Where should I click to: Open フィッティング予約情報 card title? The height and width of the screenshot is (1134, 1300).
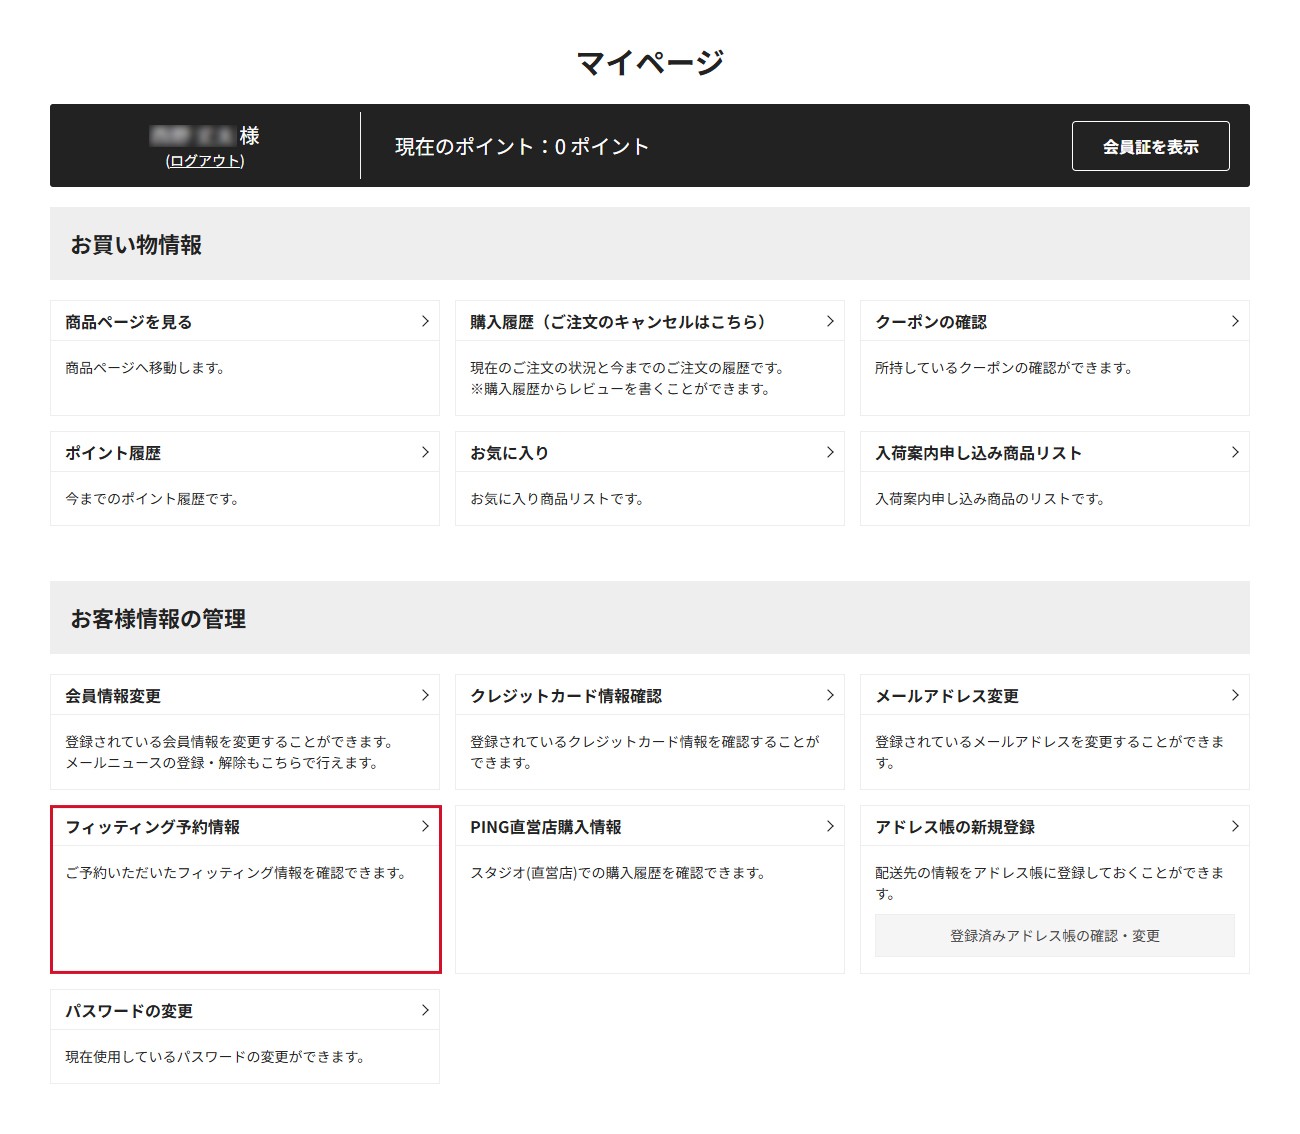[153, 827]
